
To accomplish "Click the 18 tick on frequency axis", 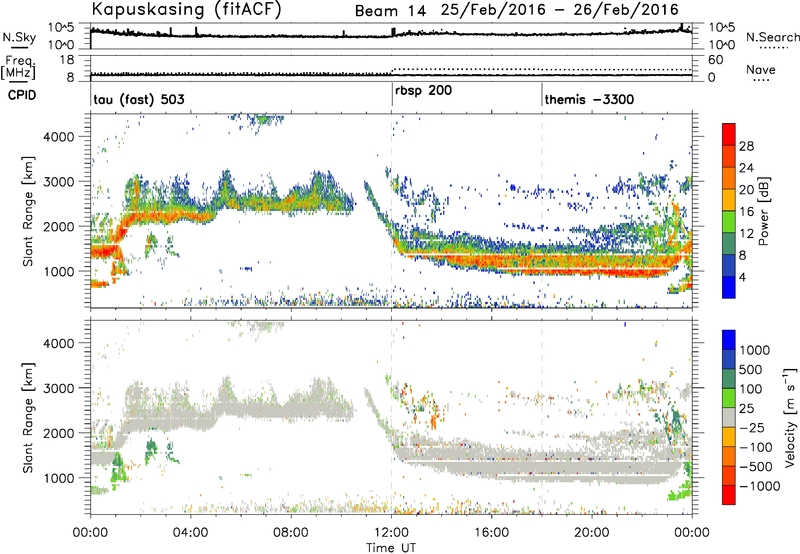I will (x=67, y=60).
